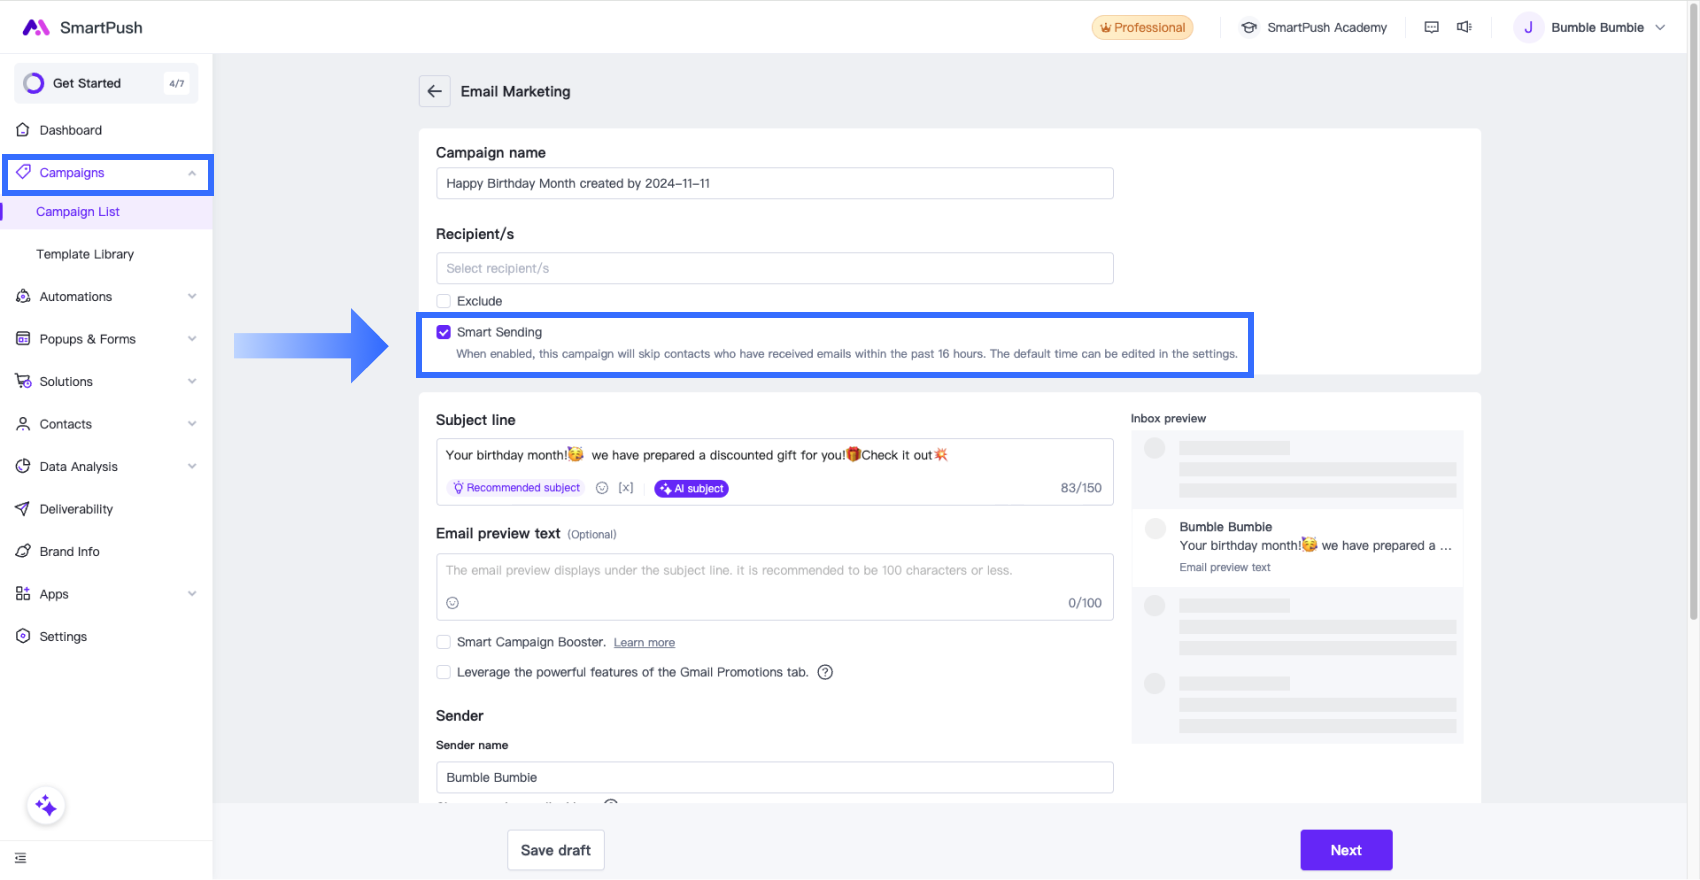Insert emoji in subject line

click(x=602, y=488)
